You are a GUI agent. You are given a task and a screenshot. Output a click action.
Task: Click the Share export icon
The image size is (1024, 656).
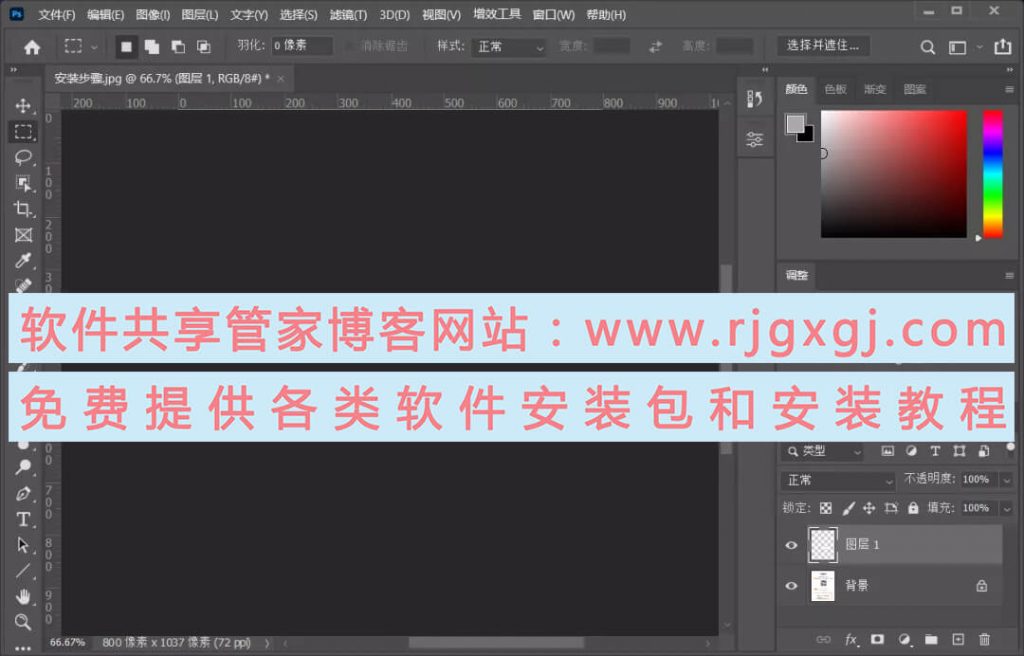point(1002,46)
